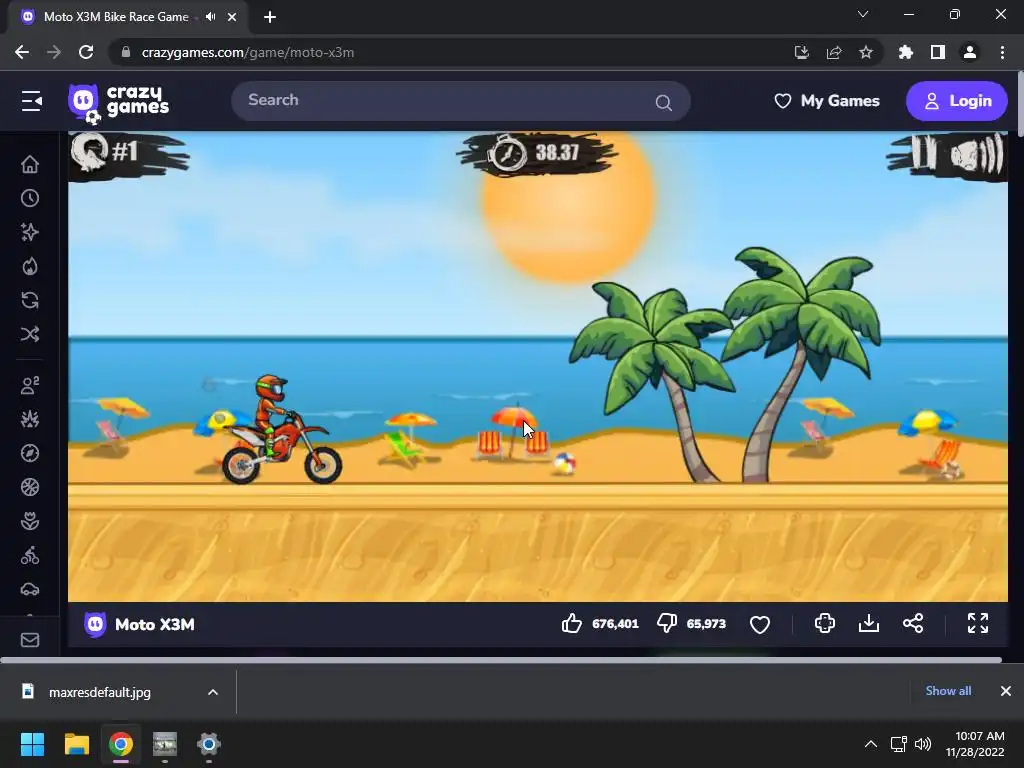Expand options for maxresdefault.jpg download
Image resolution: width=1024 pixels, height=768 pixels.
point(213,692)
